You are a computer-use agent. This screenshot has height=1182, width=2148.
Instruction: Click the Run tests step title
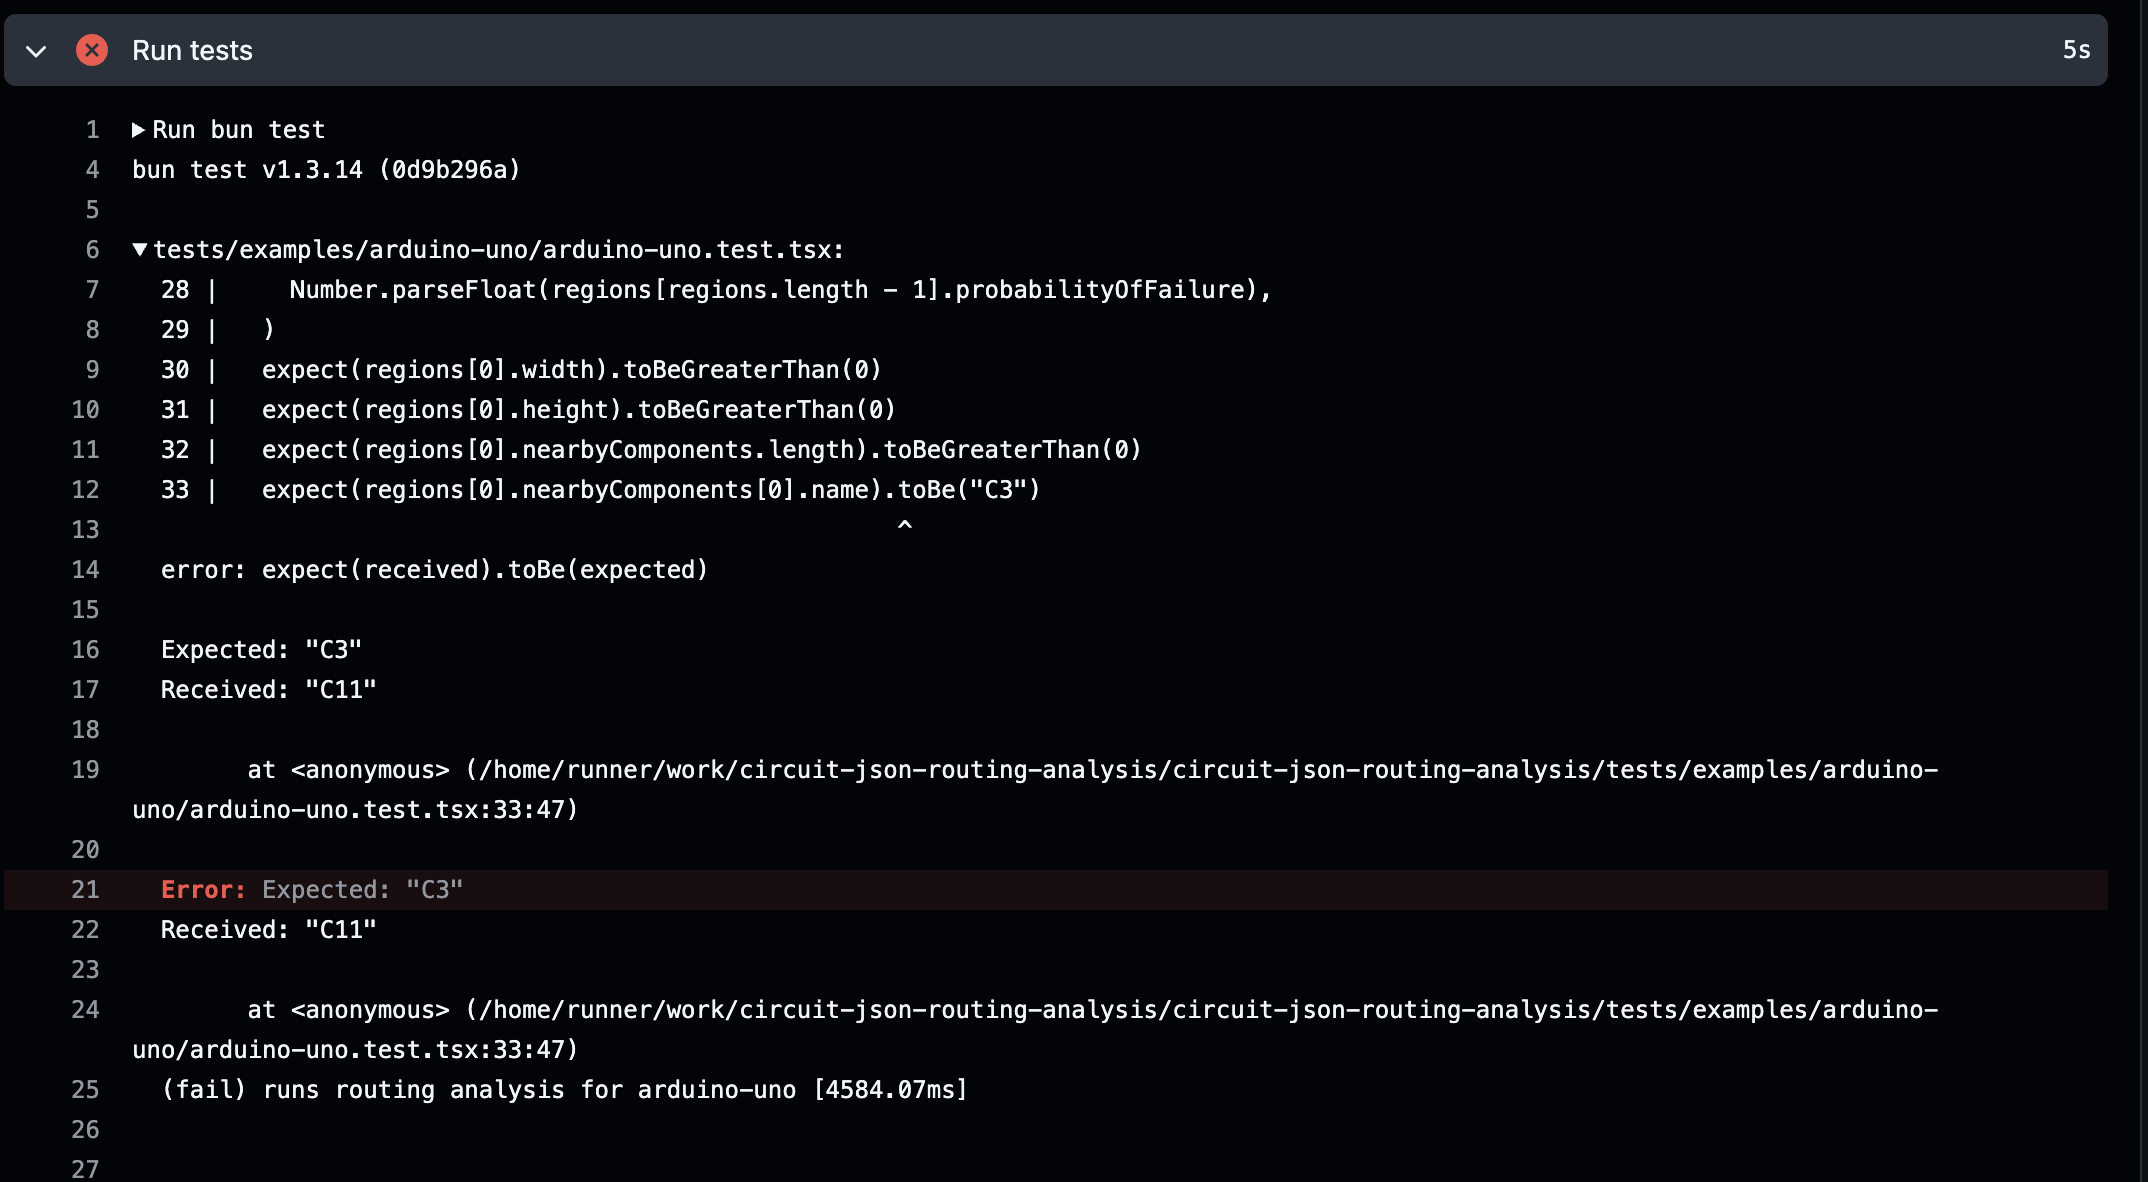click(x=192, y=50)
